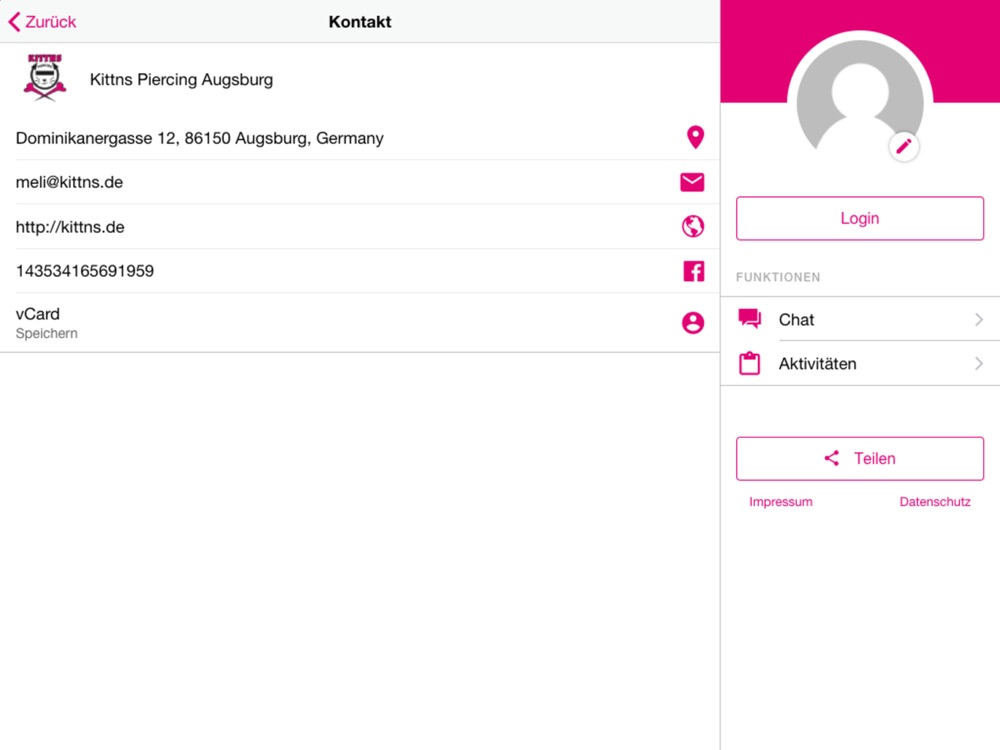
Task: Expand the Chat row chevron
Action: point(979,320)
